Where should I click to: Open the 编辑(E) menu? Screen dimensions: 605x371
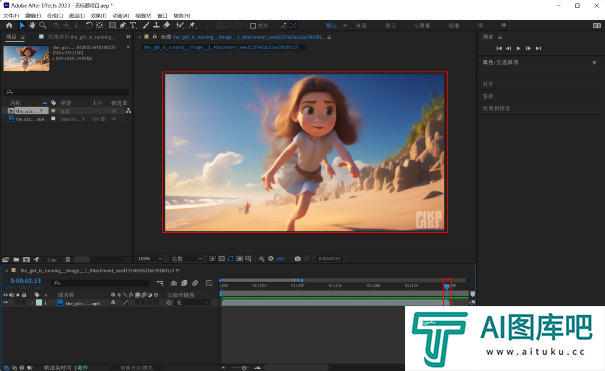pyautogui.click(x=33, y=15)
